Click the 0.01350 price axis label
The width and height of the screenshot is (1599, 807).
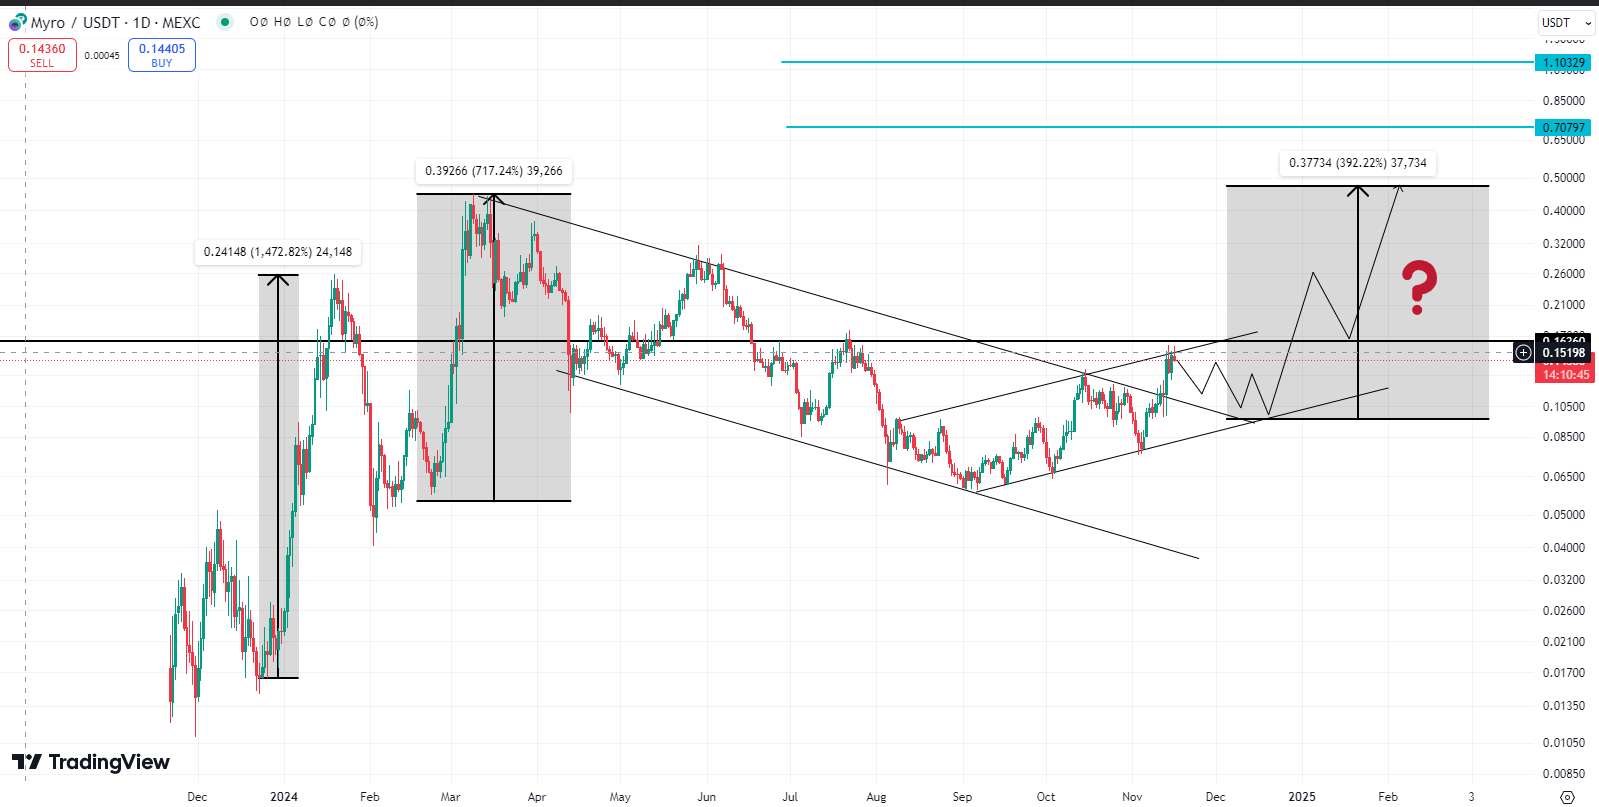tap(1564, 706)
